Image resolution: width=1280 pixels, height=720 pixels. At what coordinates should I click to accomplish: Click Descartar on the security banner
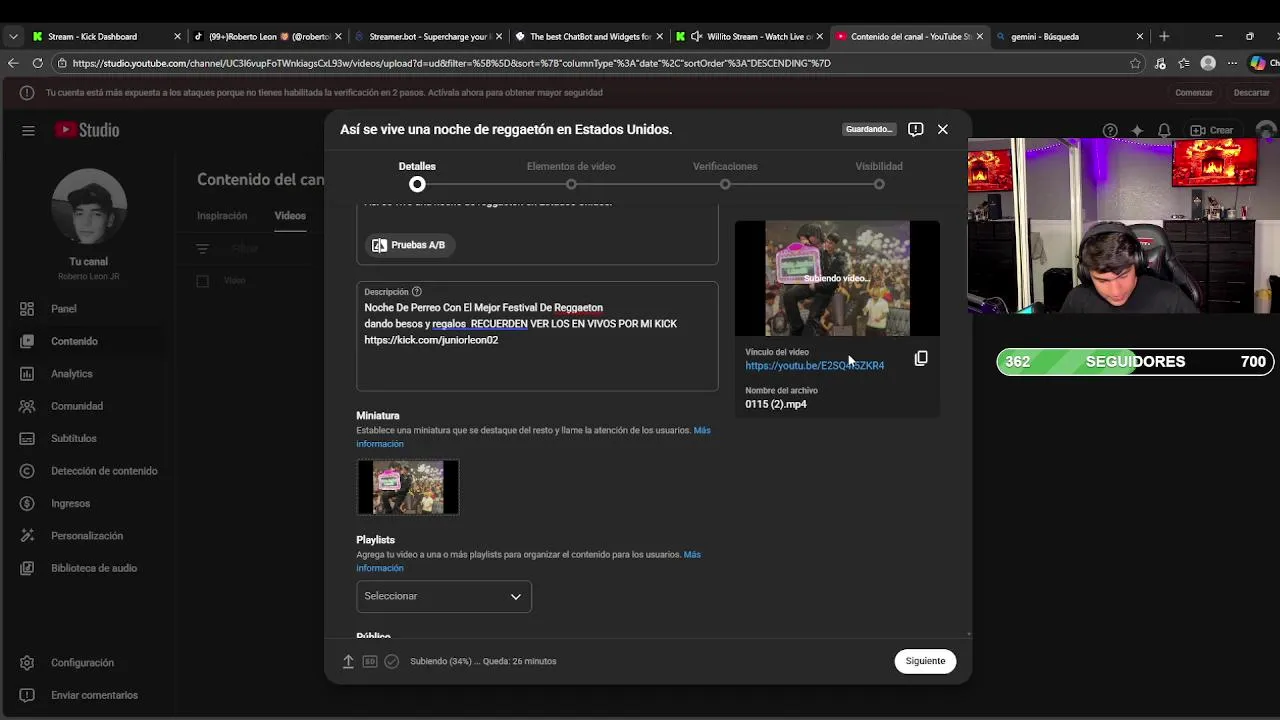pyautogui.click(x=1251, y=93)
